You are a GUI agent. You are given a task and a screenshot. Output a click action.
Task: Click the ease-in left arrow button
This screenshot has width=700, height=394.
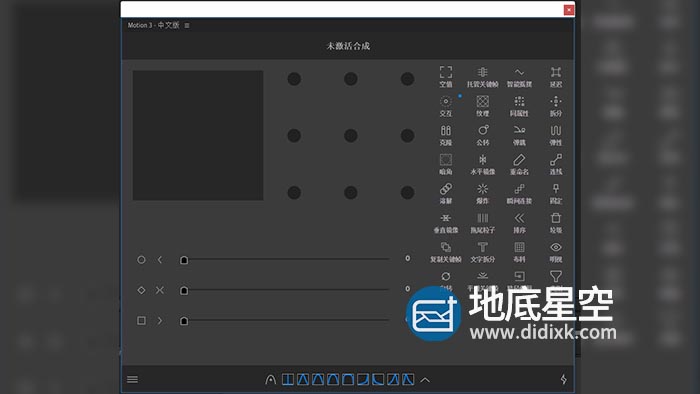click(x=160, y=260)
